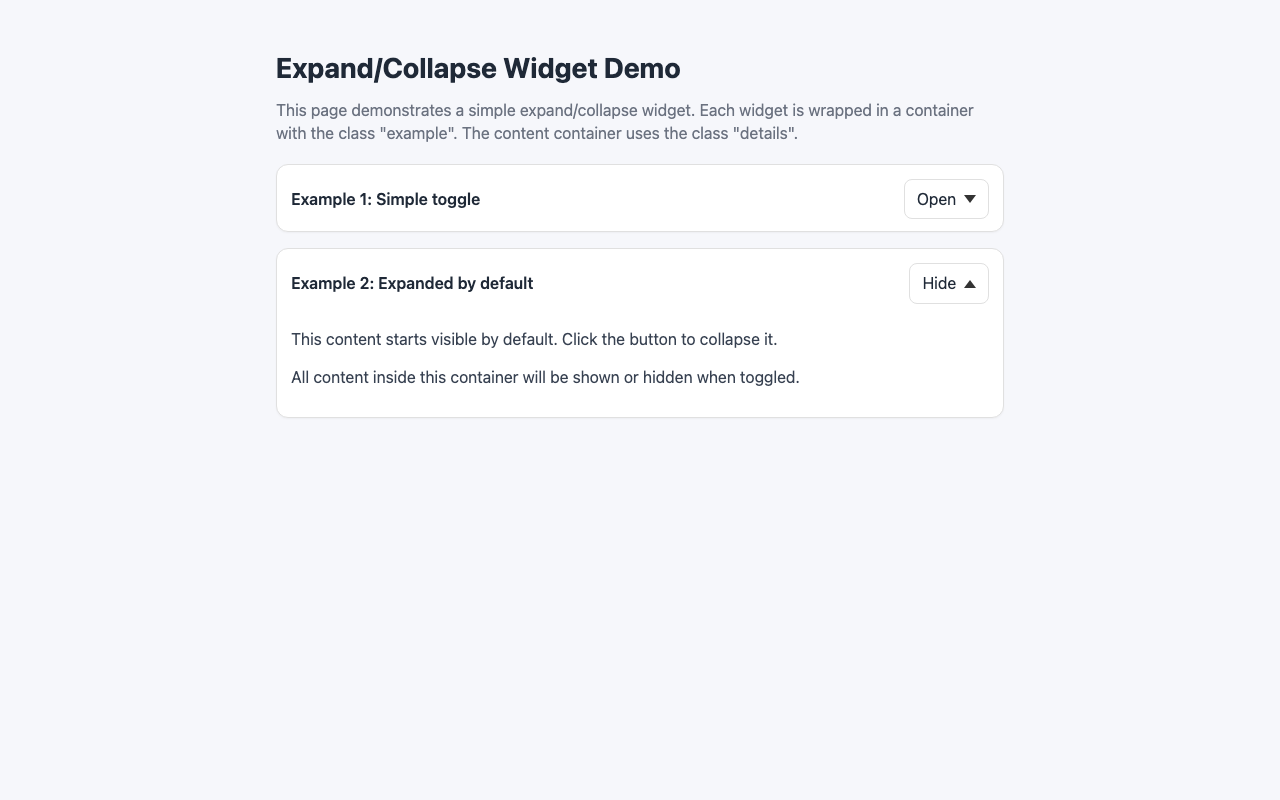Select the introductory description paragraph
The height and width of the screenshot is (800, 1280).
click(625, 121)
